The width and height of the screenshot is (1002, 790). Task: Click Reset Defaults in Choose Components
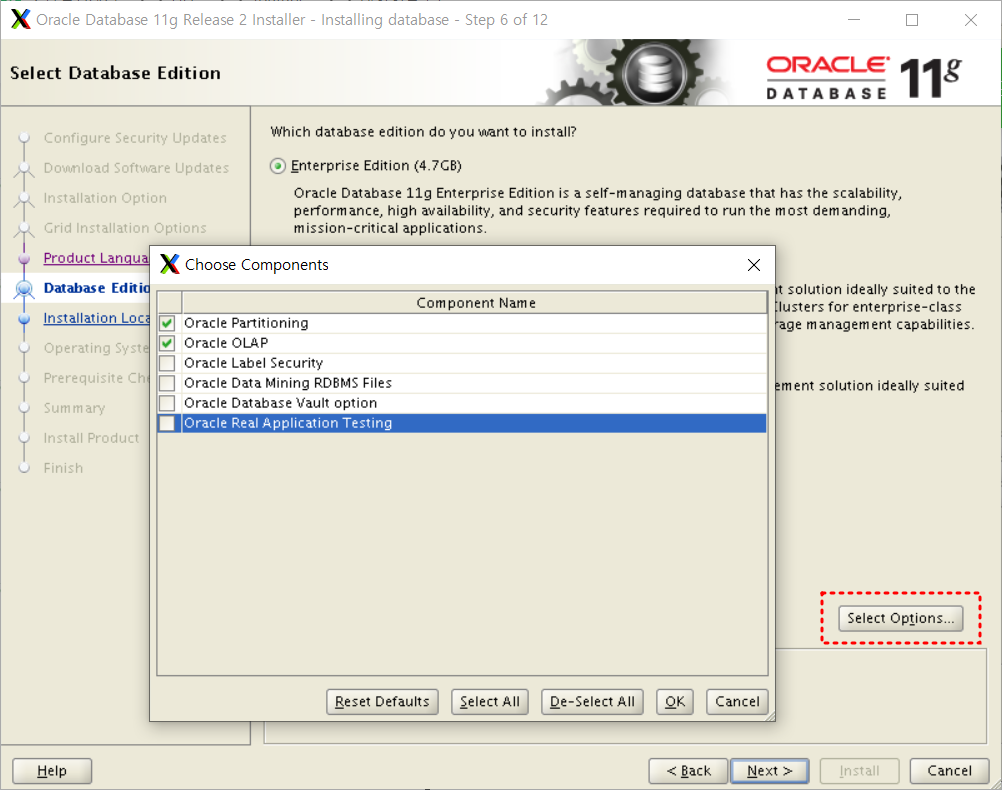382,702
